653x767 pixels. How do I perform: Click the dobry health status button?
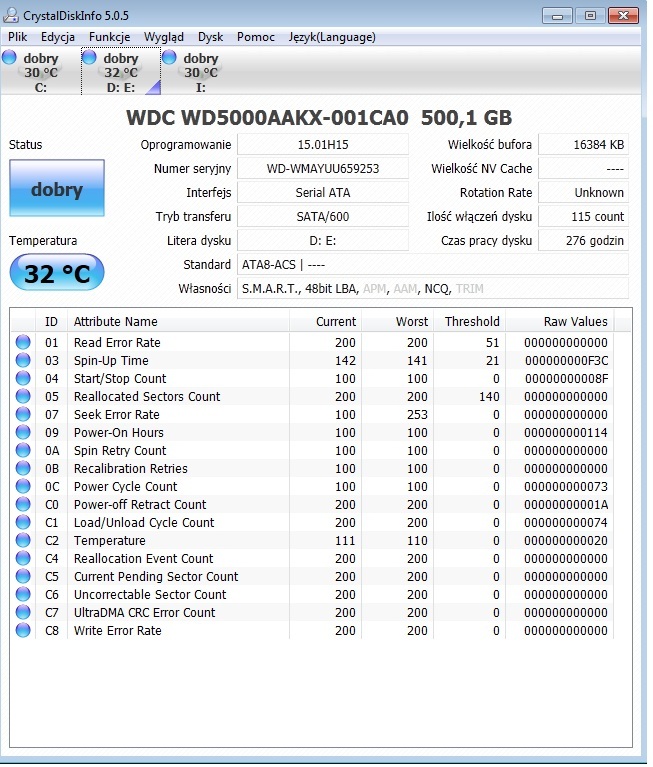(x=57, y=188)
